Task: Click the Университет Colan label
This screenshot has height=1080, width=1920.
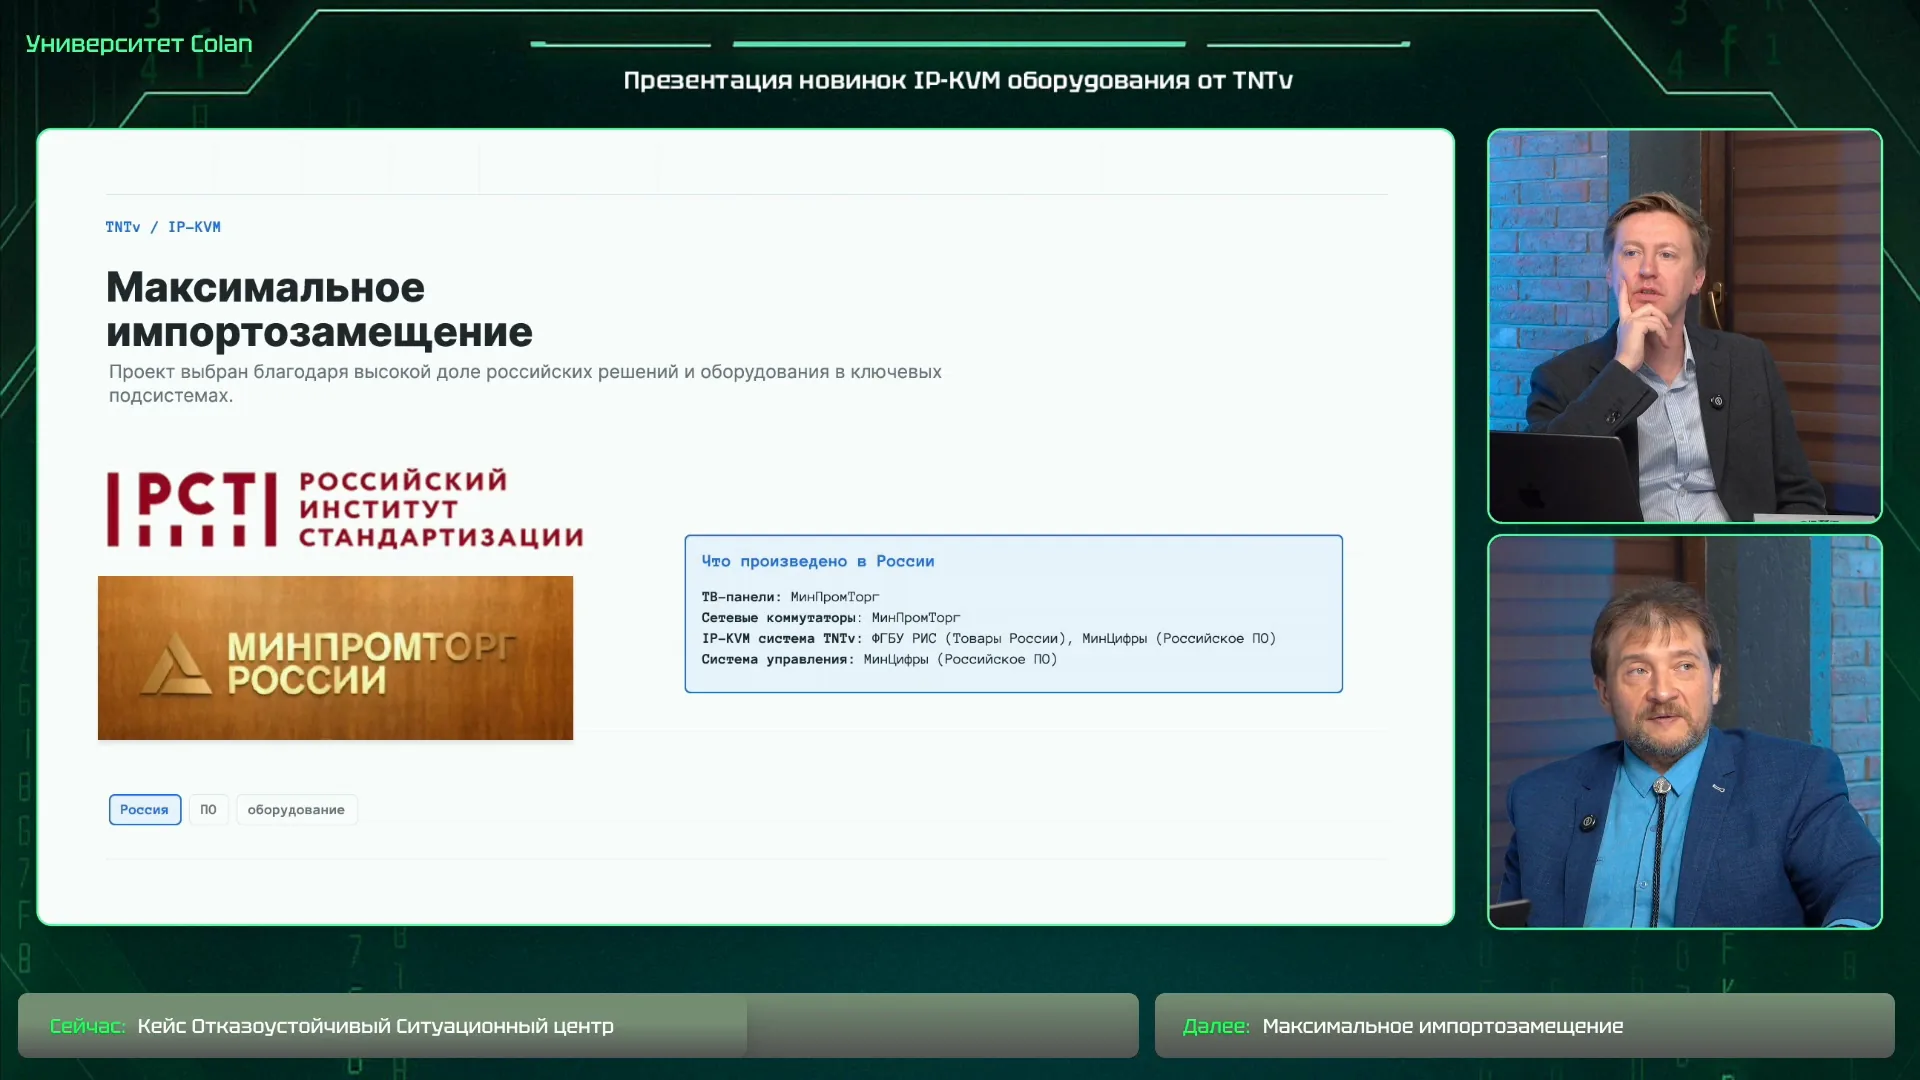Action: point(139,44)
